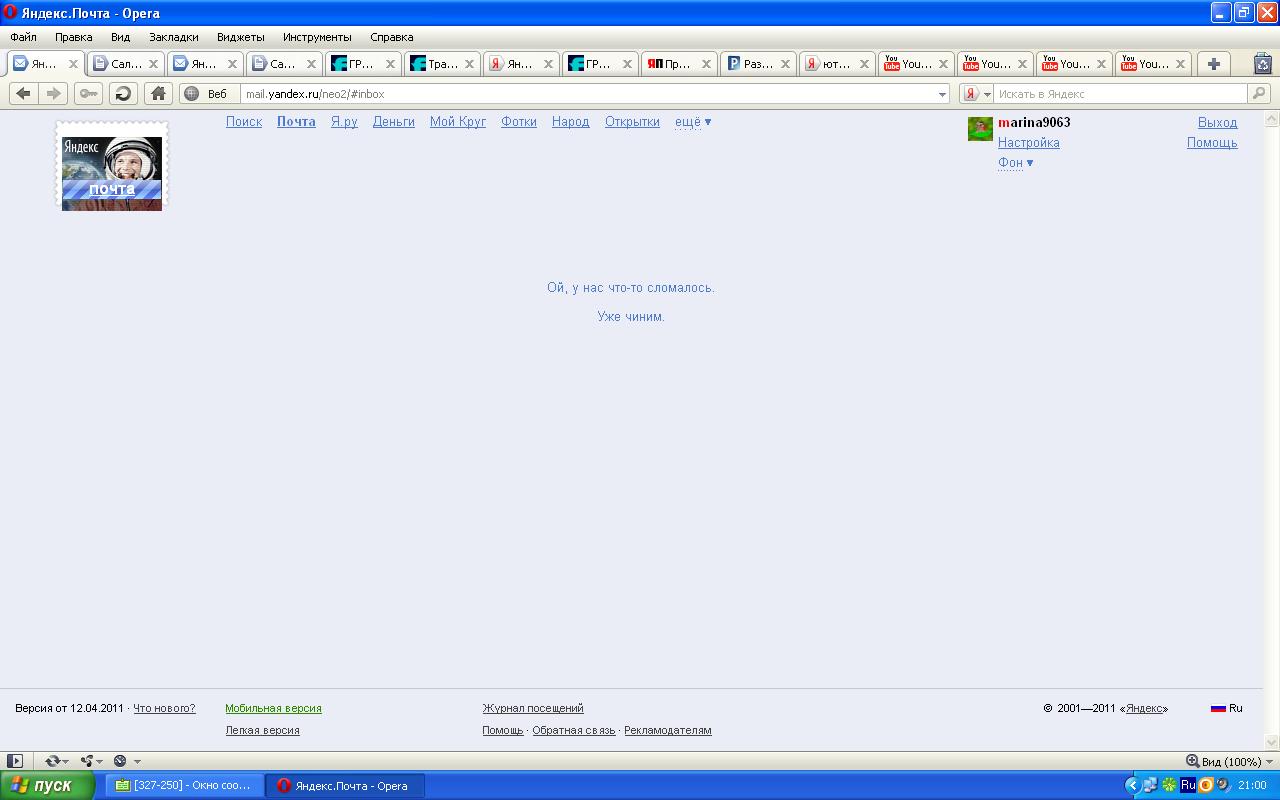Click the Yandex Почта Gagarin logo
The width and height of the screenshot is (1280, 800).
[x=112, y=167]
